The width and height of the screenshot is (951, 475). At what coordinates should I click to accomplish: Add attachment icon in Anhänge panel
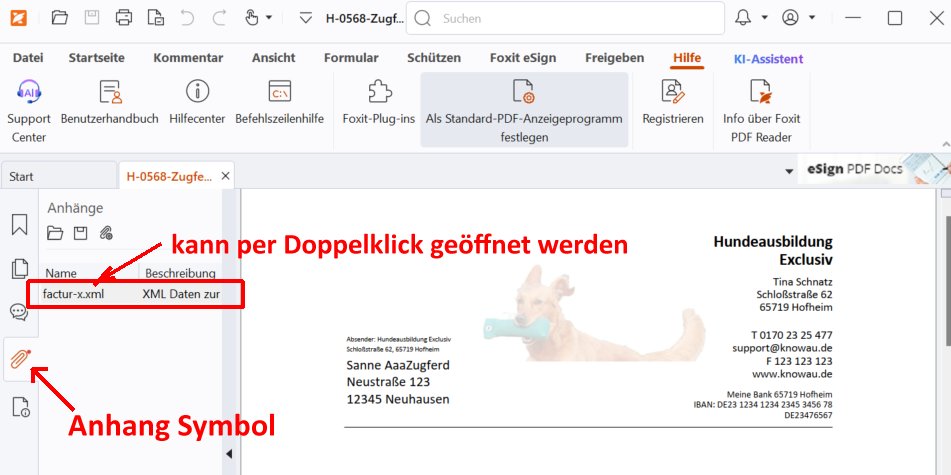coord(106,233)
